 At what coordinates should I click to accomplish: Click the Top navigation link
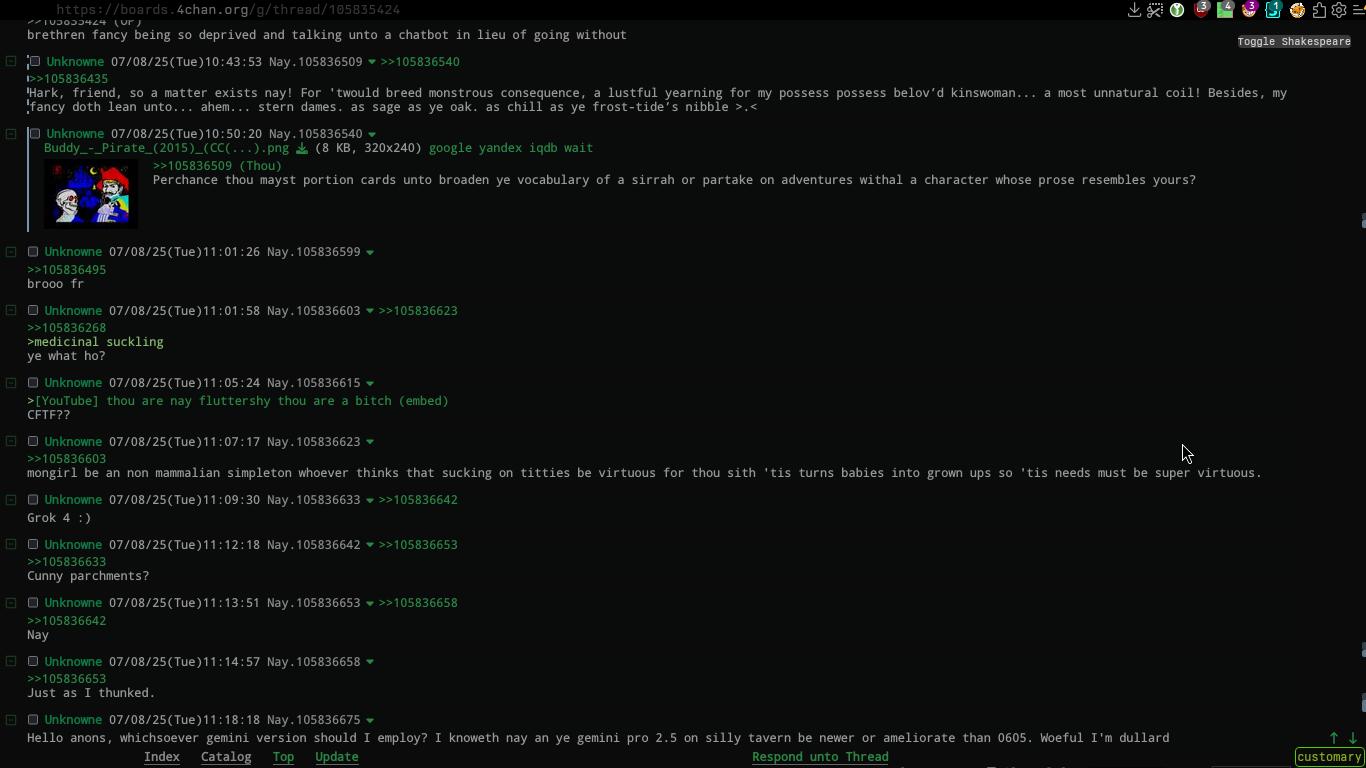[283, 757]
